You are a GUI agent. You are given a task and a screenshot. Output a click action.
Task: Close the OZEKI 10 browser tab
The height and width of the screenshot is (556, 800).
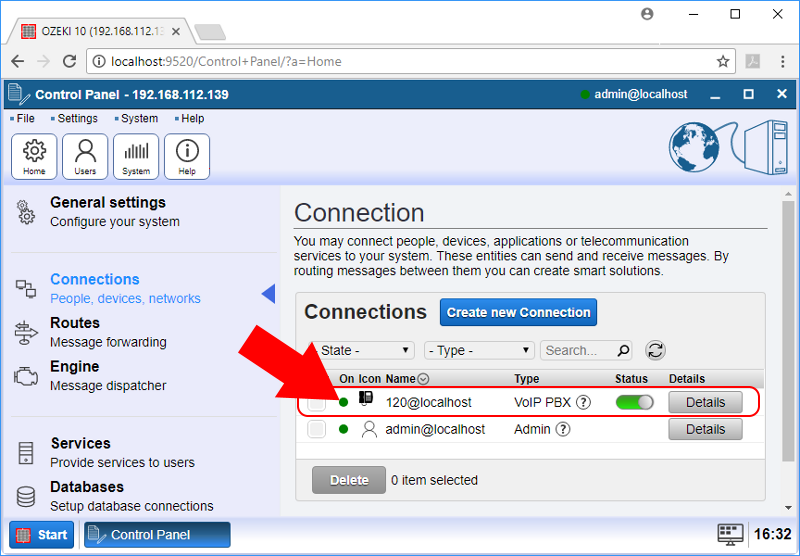(176, 32)
